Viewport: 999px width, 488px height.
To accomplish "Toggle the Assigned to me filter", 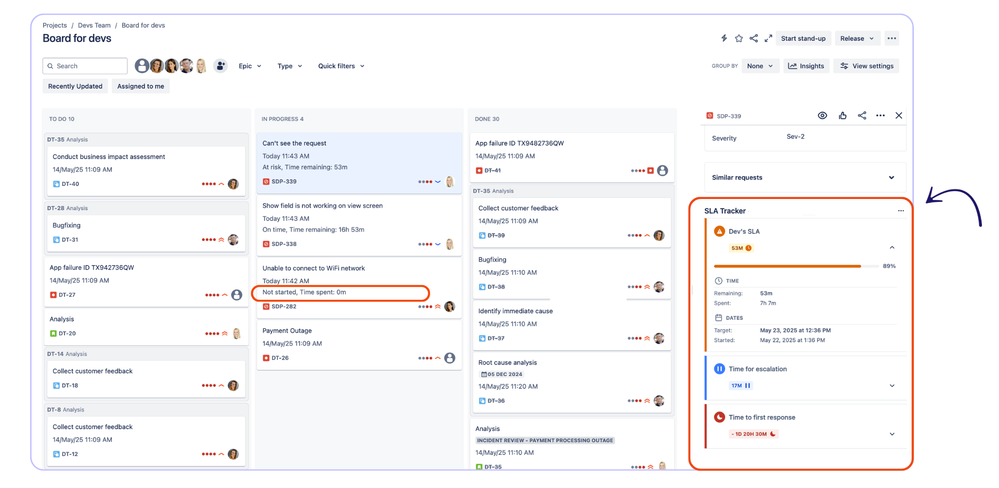I will click(141, 86).
